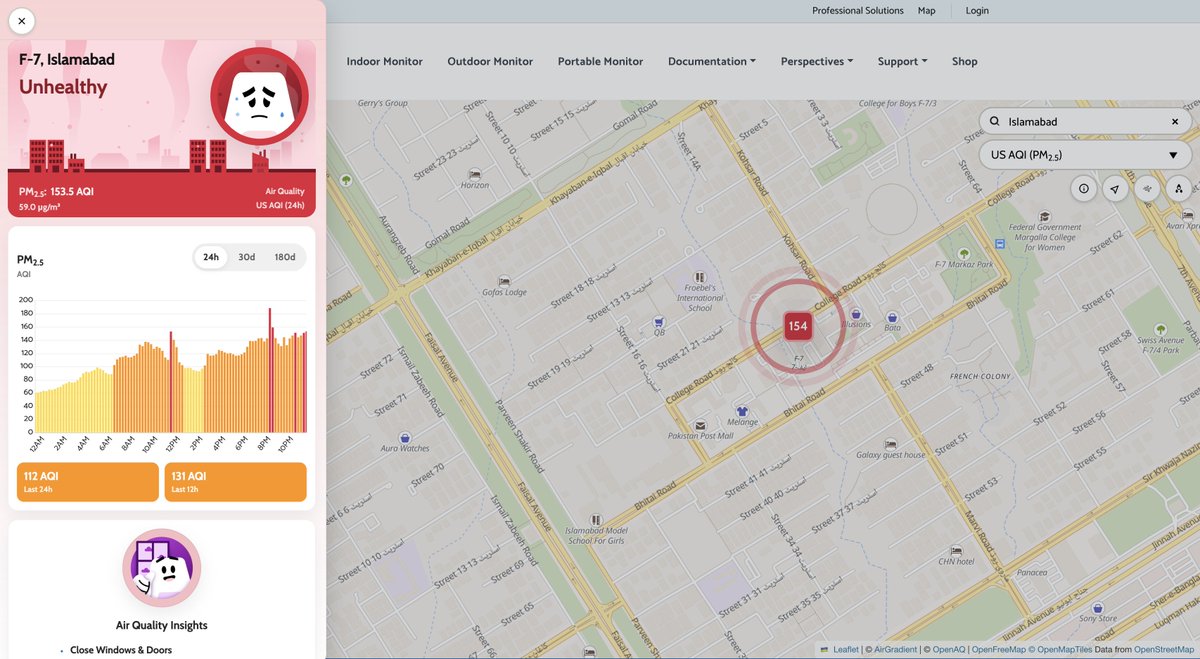The image size is (1200, 659).
Task: Click the Air Quality Insights mascot icon
Action: pos(162,569)
